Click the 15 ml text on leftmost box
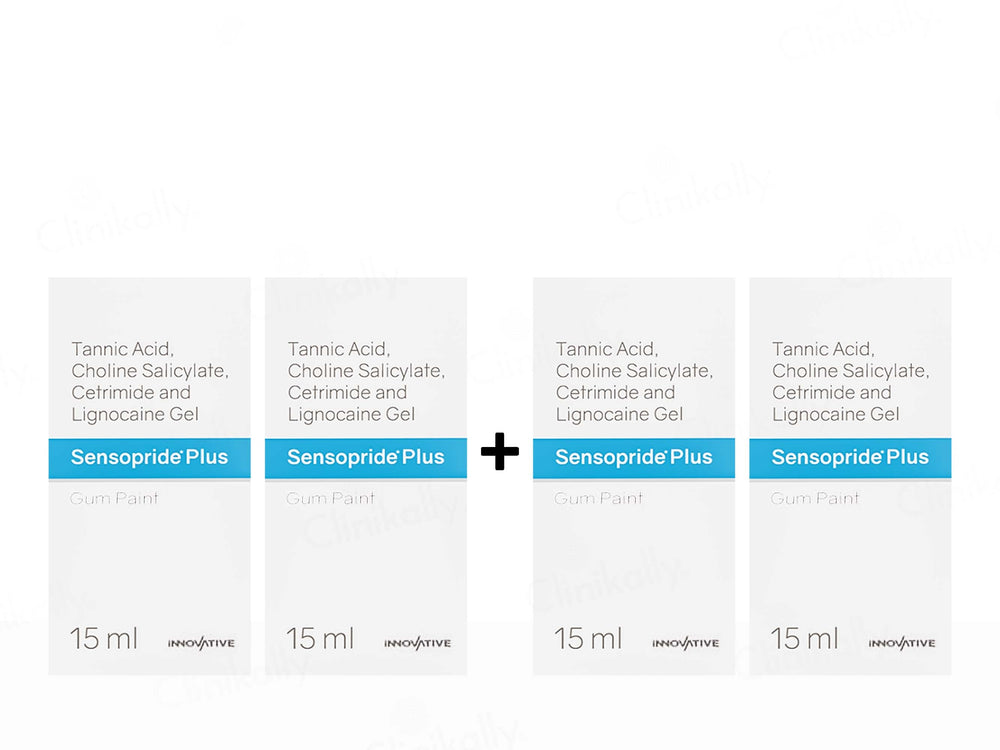This screenshot has width=1000, height=750. pyautogui.click(x=104, y=639)
